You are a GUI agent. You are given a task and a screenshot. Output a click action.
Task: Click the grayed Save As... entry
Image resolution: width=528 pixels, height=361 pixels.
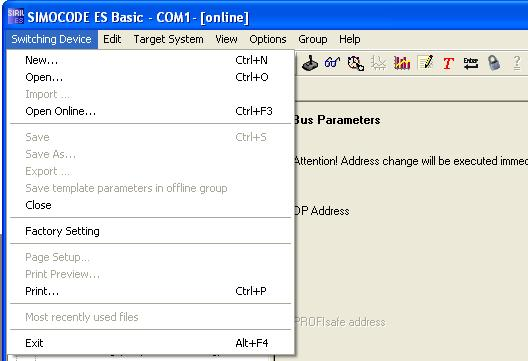151,154
